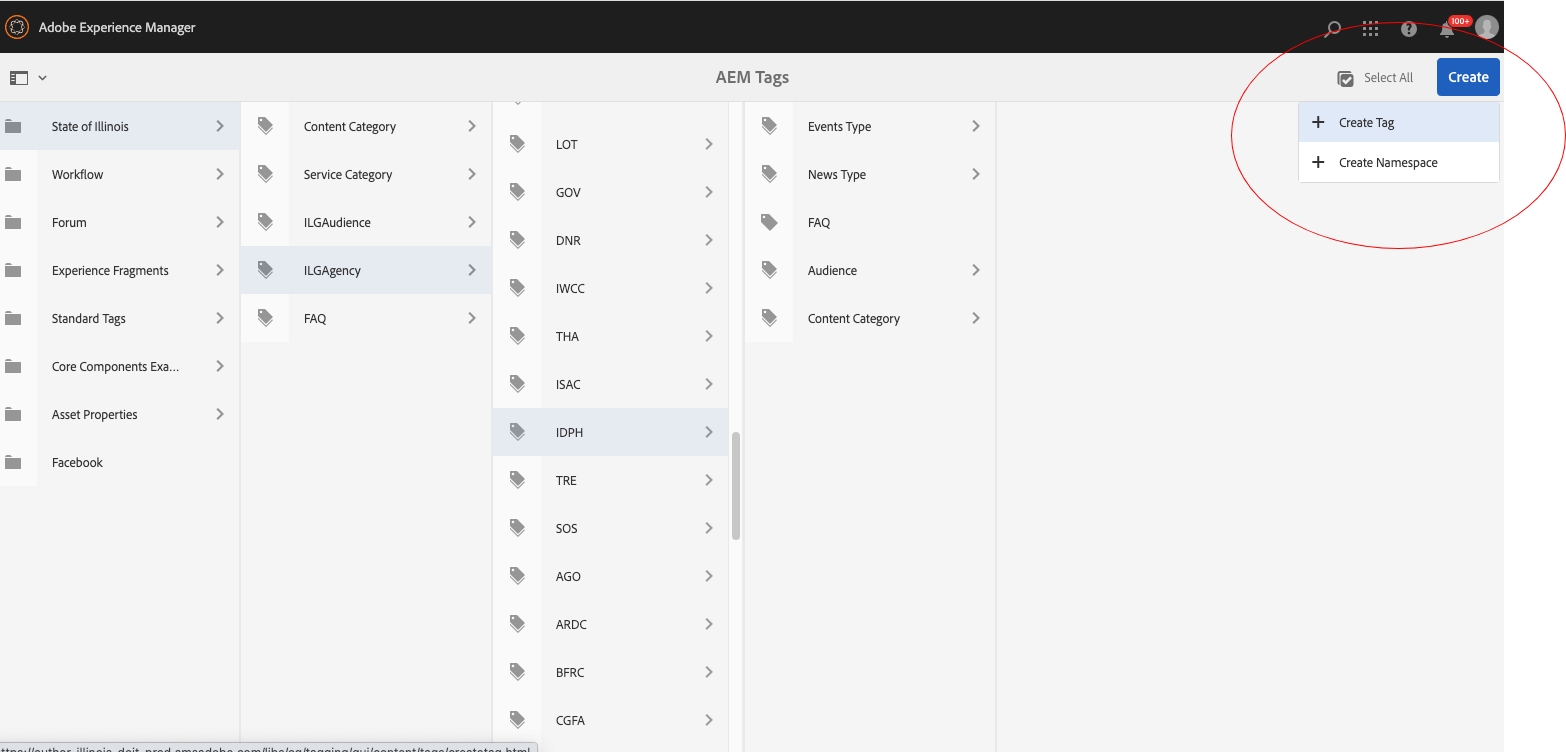Image resolution: width=1566 pixels, height=752 pixels.
Task: Select the Workflow folder in the left column
Action: (77, 174)
